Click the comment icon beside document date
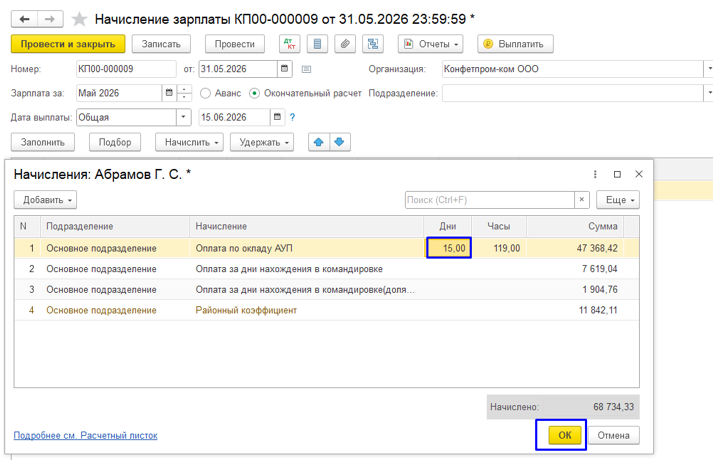The width and height of the screenshot is (722, 470). coord(306,69)
